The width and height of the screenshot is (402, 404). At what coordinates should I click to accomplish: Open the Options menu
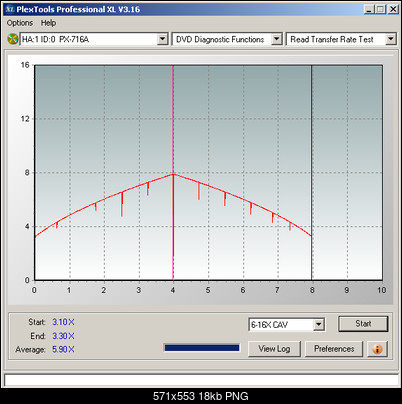(20, 23)
